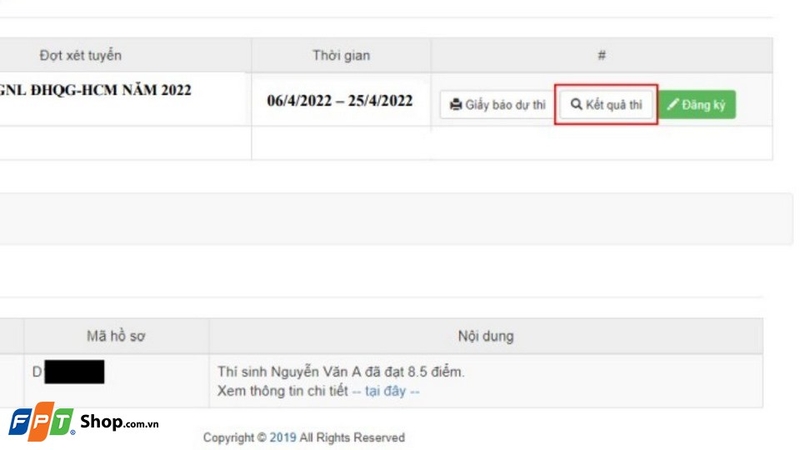Select the Thời gian column header
Screen dimensions: 800x450
pos(341,55)
